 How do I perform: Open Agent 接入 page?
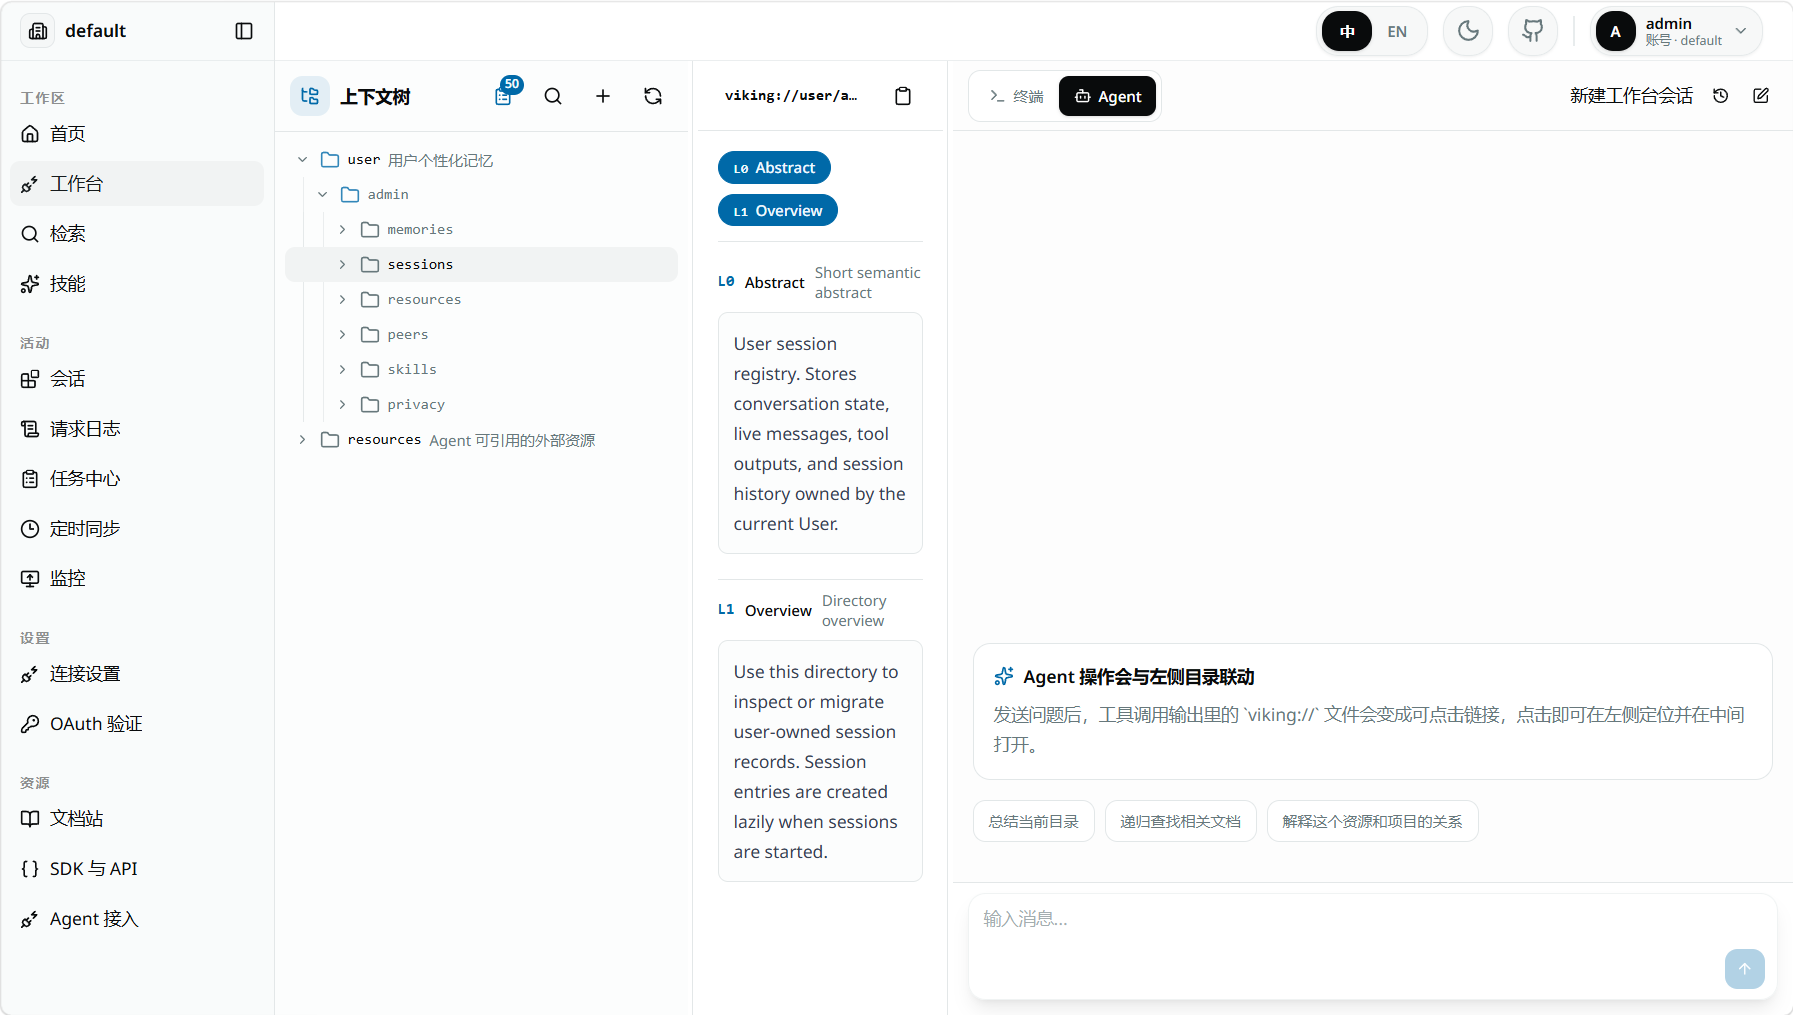(x=137, y=919)
